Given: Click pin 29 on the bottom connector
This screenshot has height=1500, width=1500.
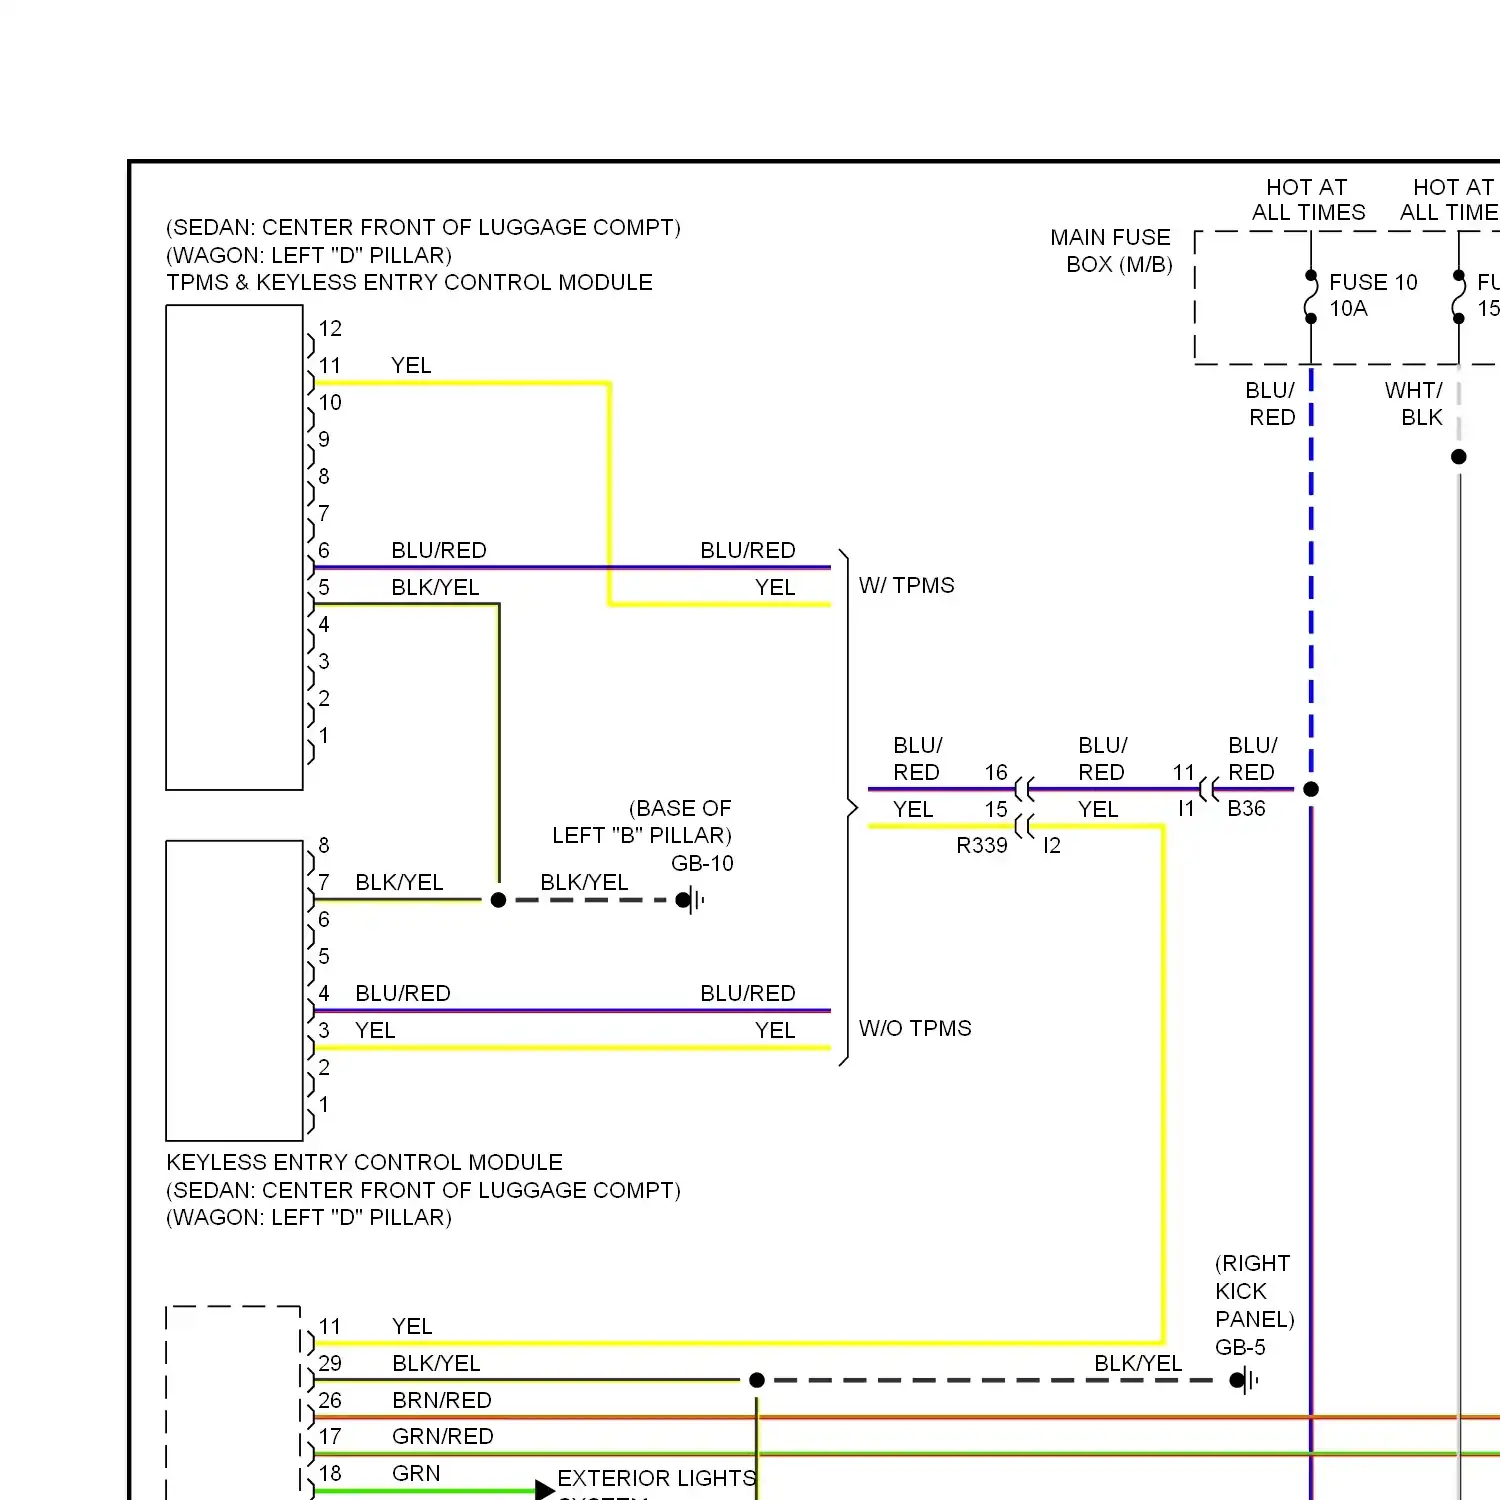Looking at the screenshot, I should point(330,1364).
